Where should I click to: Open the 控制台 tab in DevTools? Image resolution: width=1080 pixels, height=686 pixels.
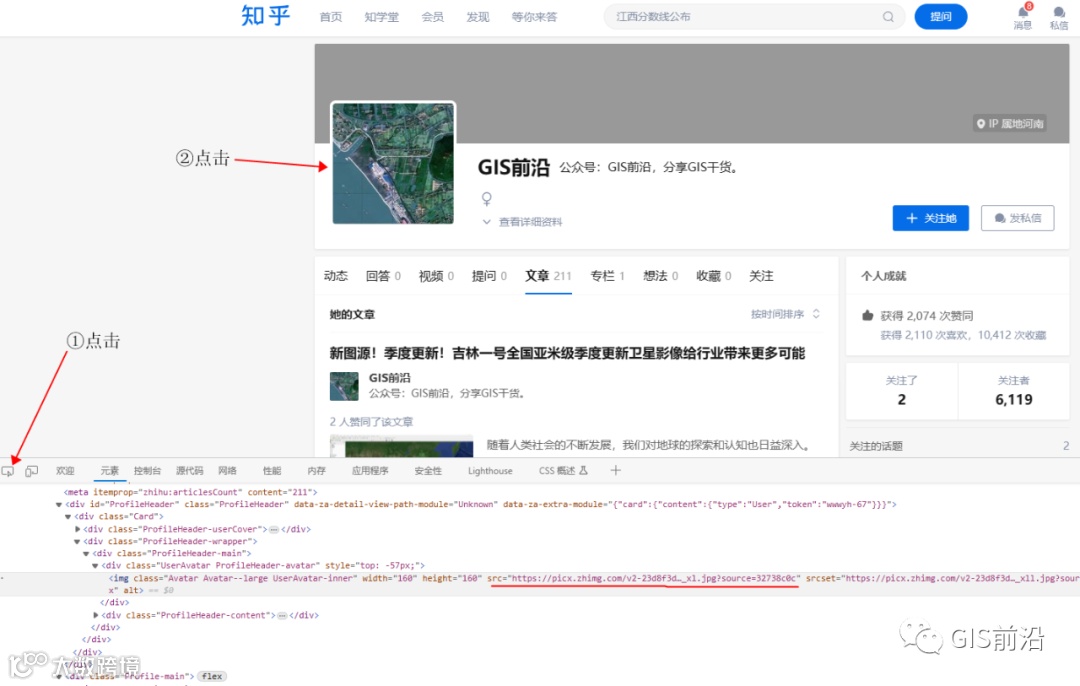pos(147,471)
